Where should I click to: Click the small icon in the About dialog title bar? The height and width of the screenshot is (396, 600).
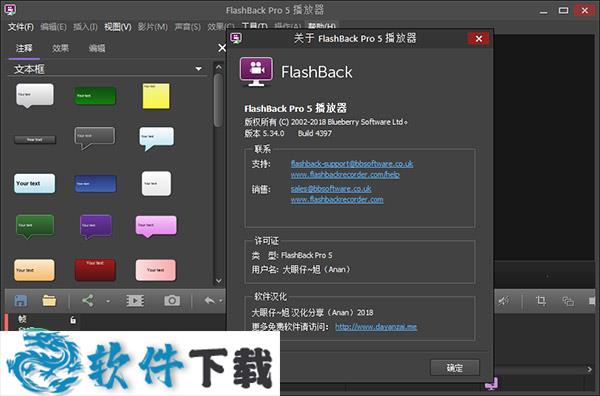coord(236,38)
